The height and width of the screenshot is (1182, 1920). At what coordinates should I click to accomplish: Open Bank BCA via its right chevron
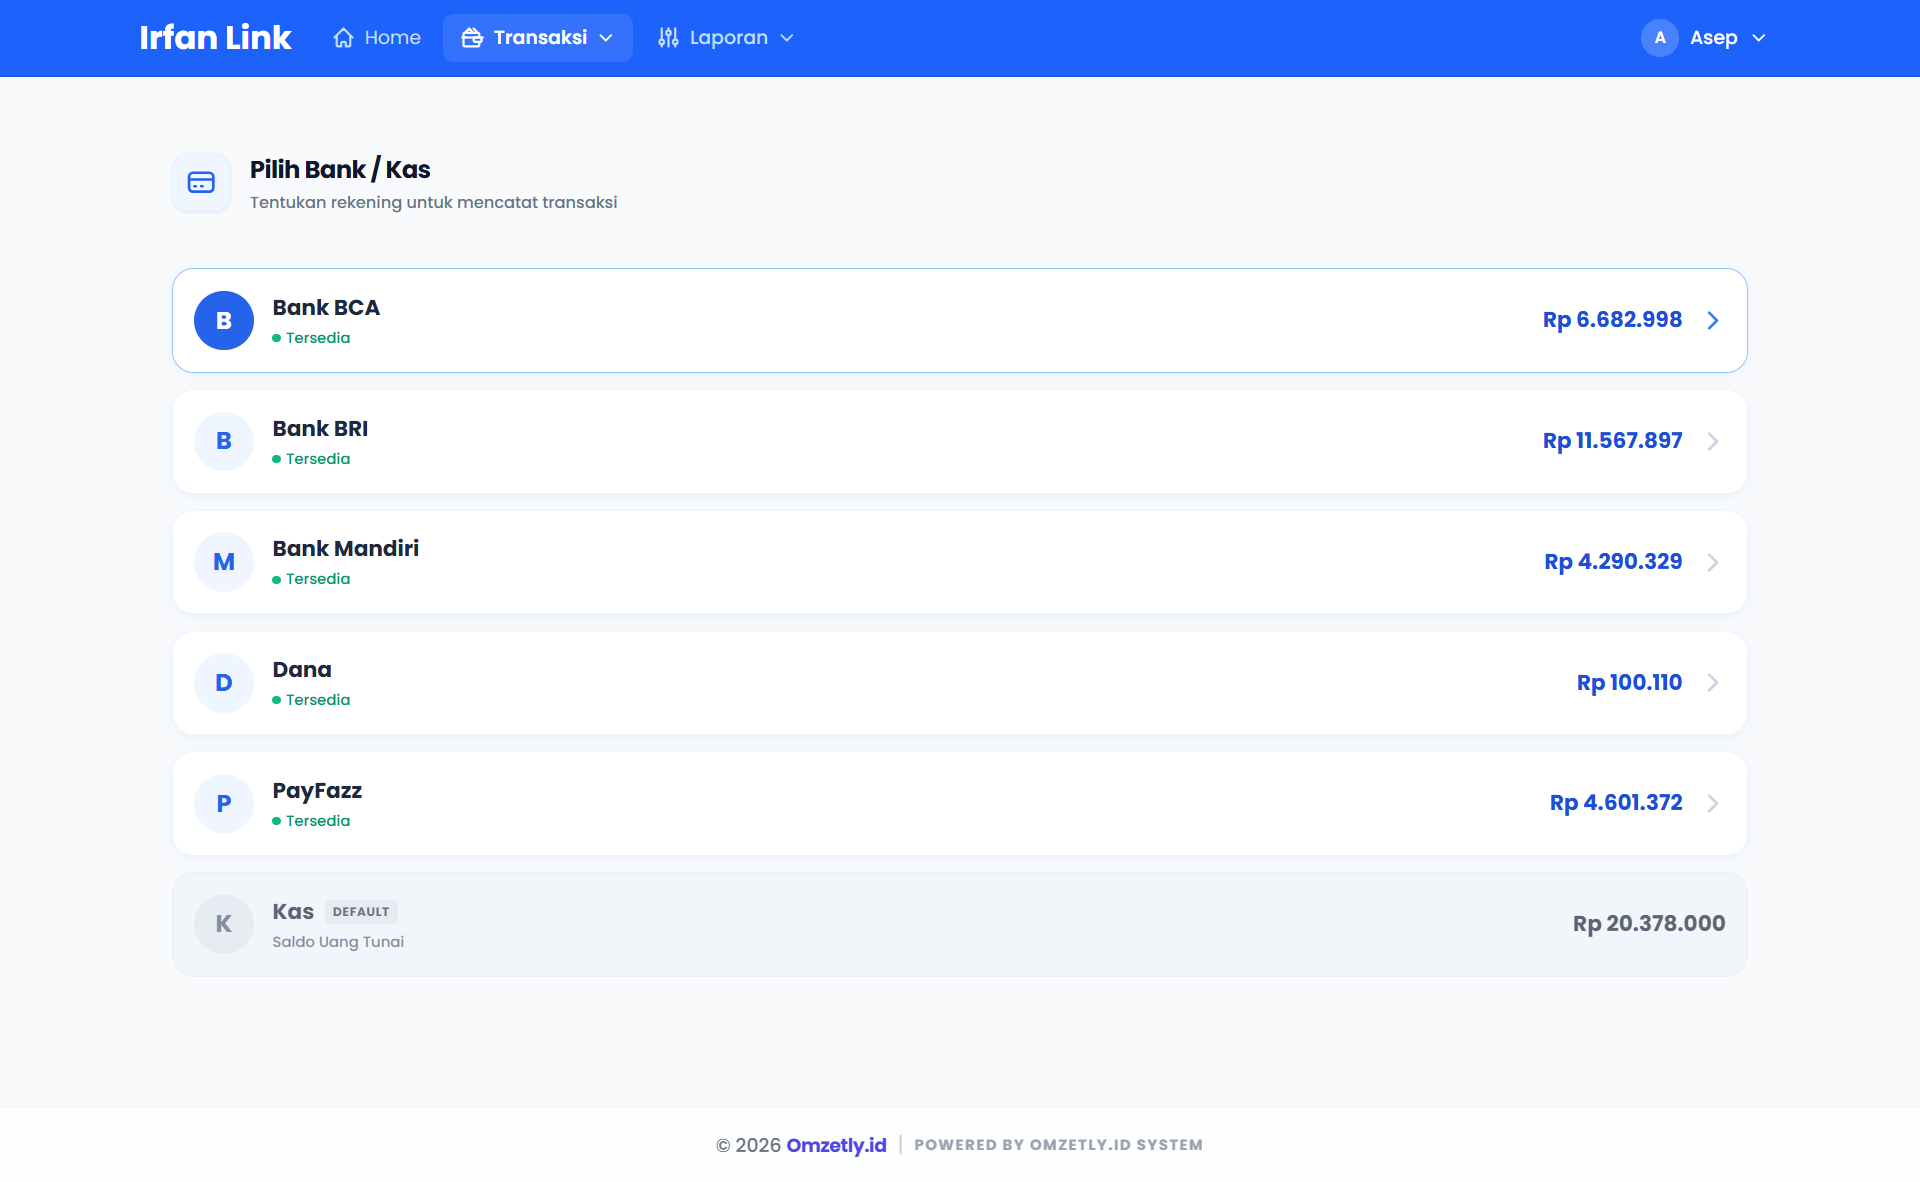[x=1713, y=320]
